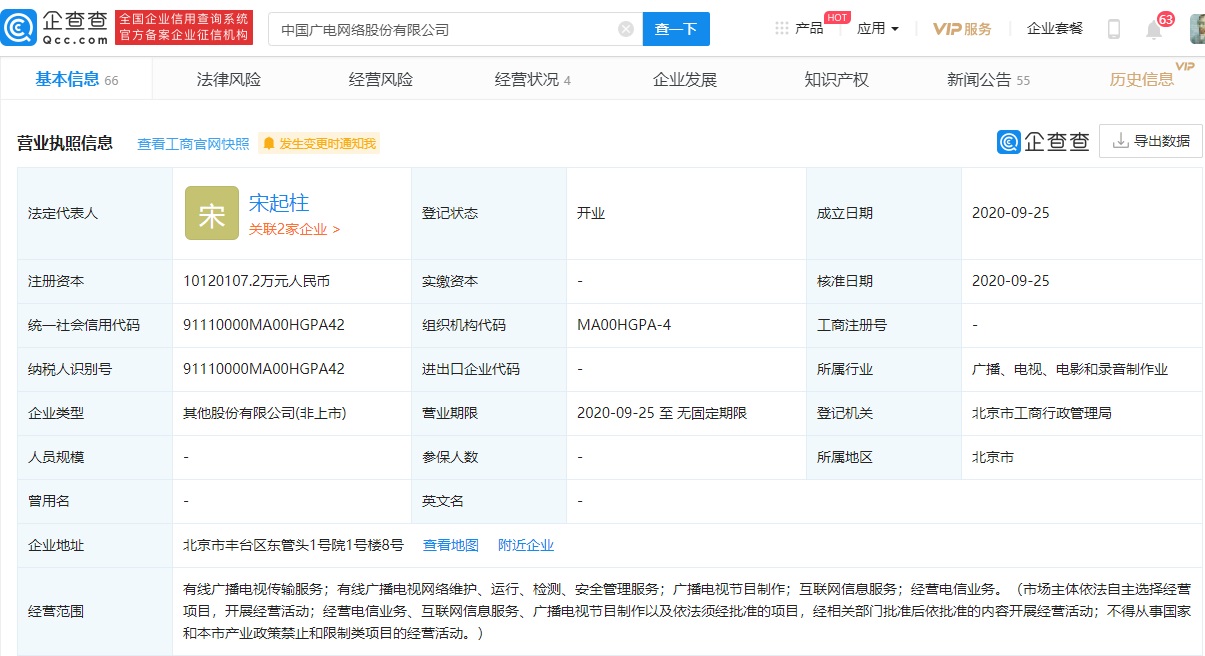
Task: Click the user avatar in top right
Action: 1196,29
